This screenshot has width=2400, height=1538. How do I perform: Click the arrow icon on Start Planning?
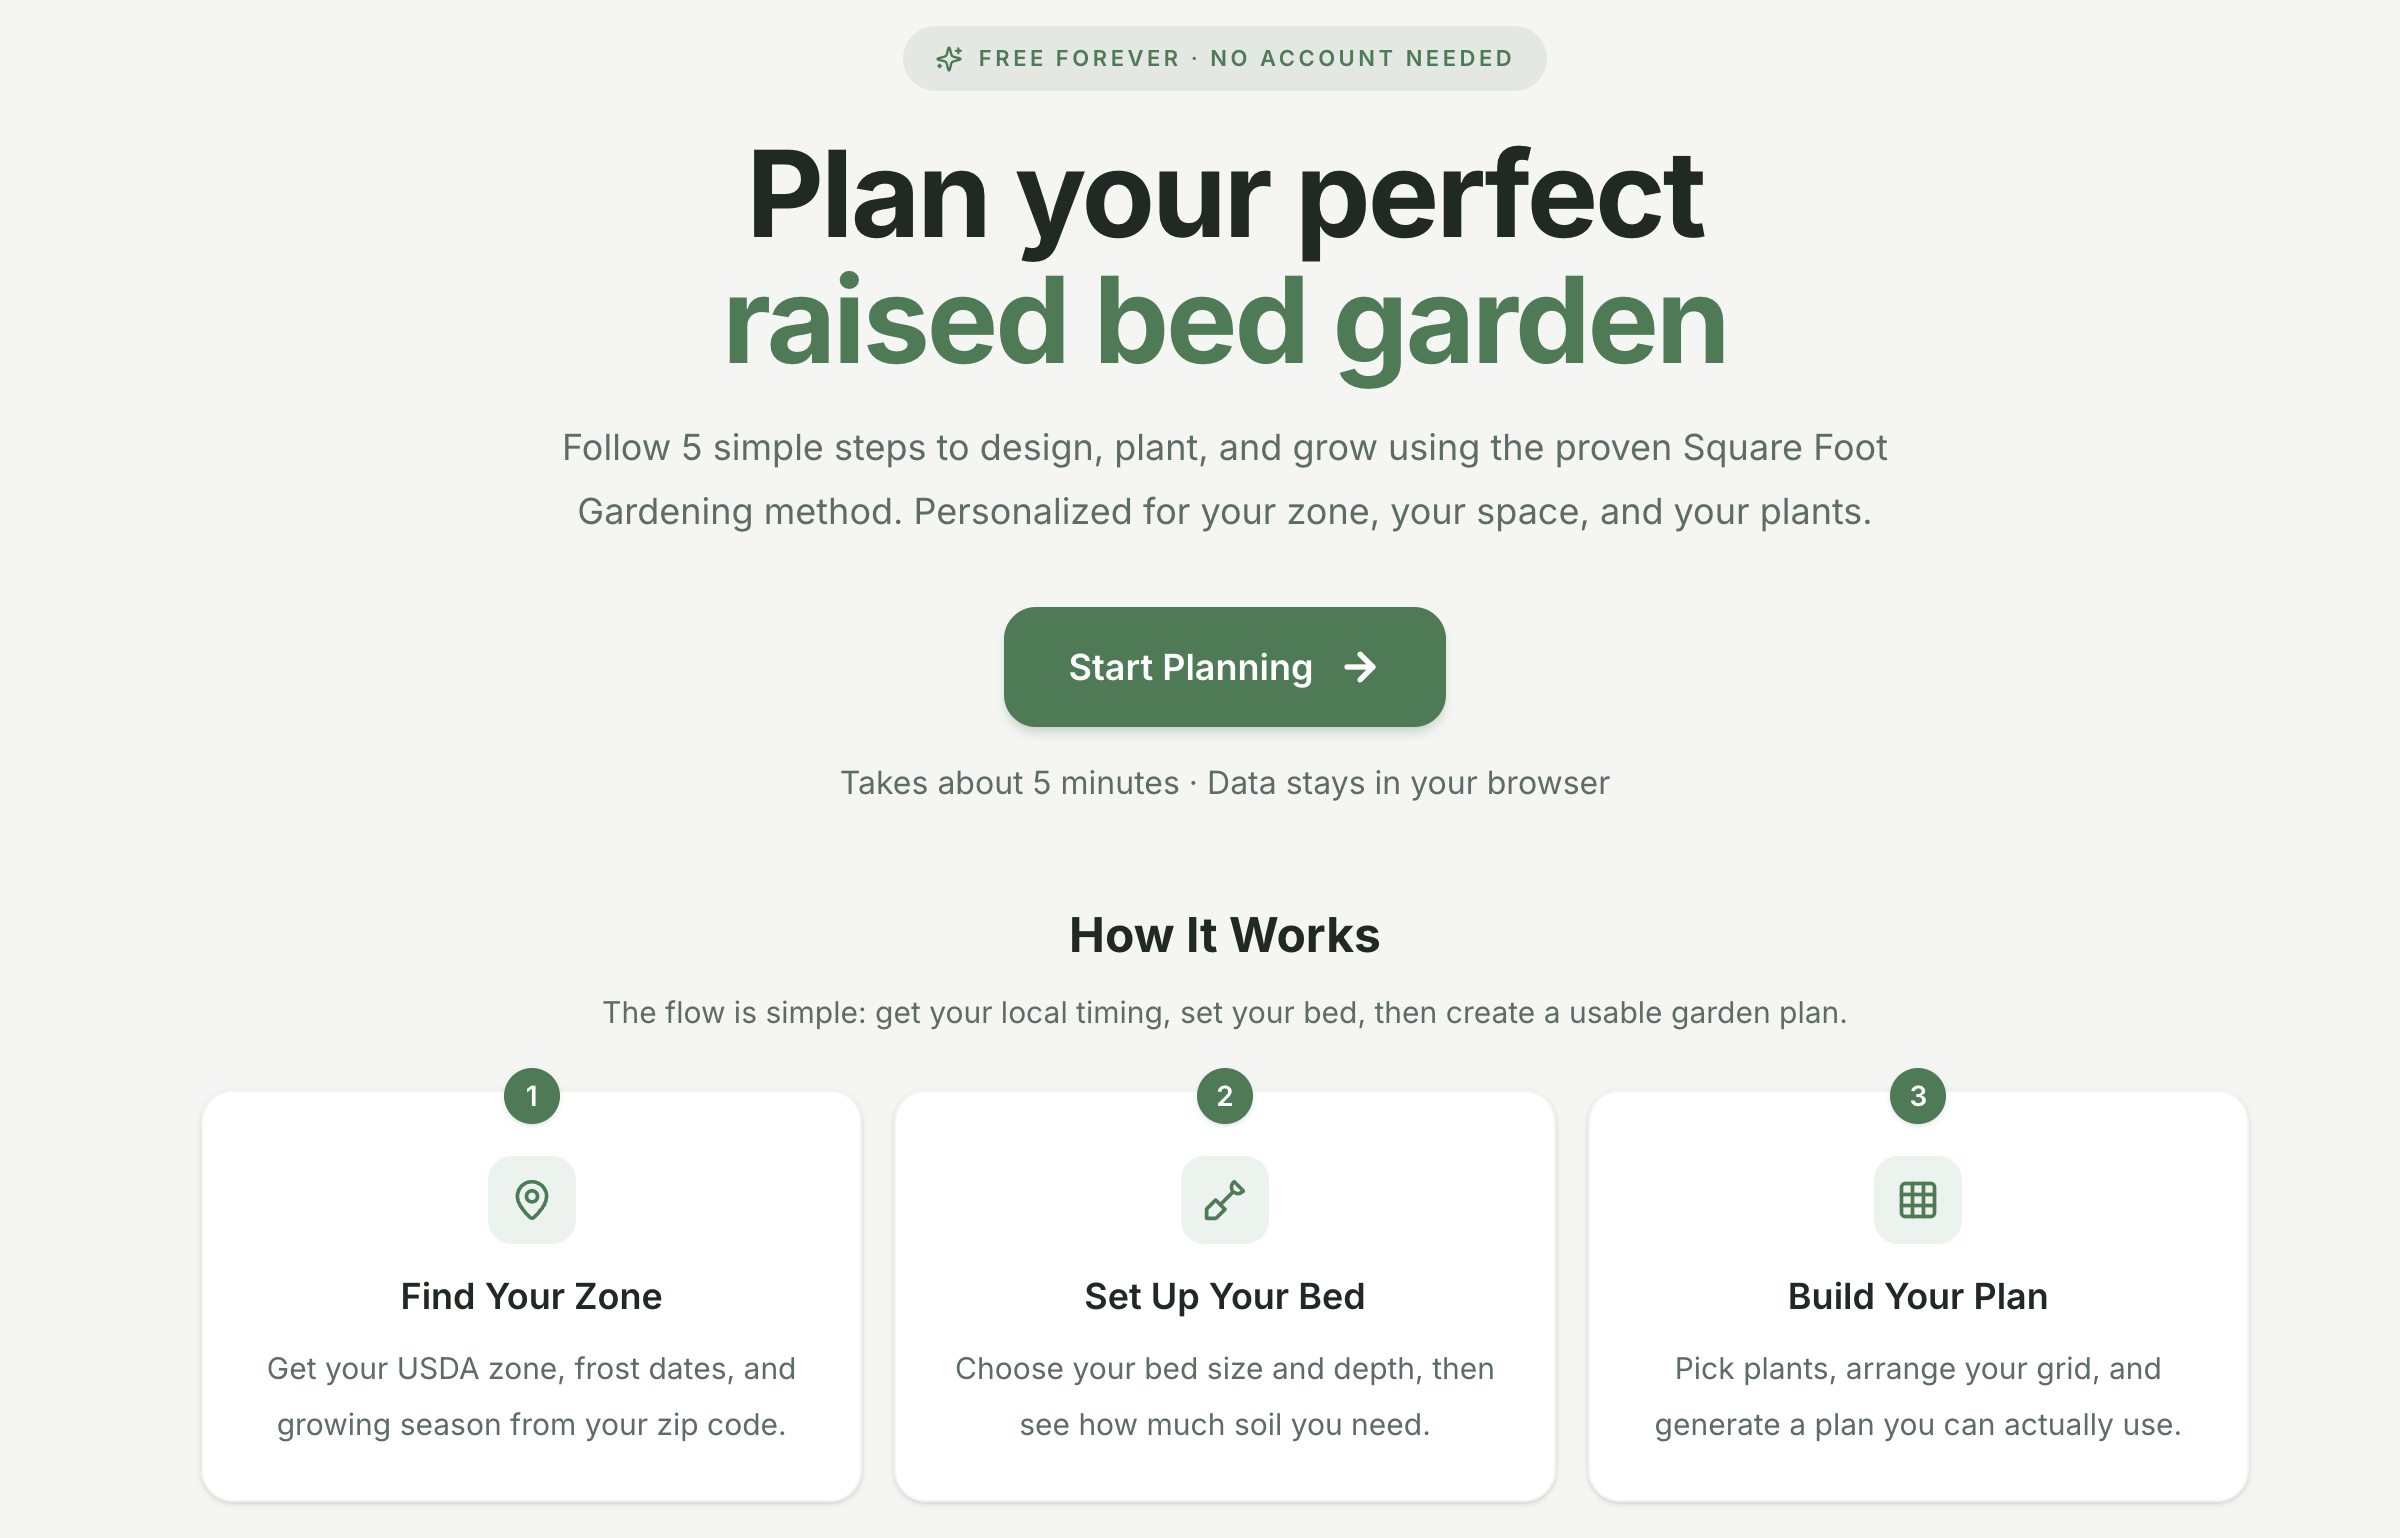pyautogui.click(x=1360, y=667)
